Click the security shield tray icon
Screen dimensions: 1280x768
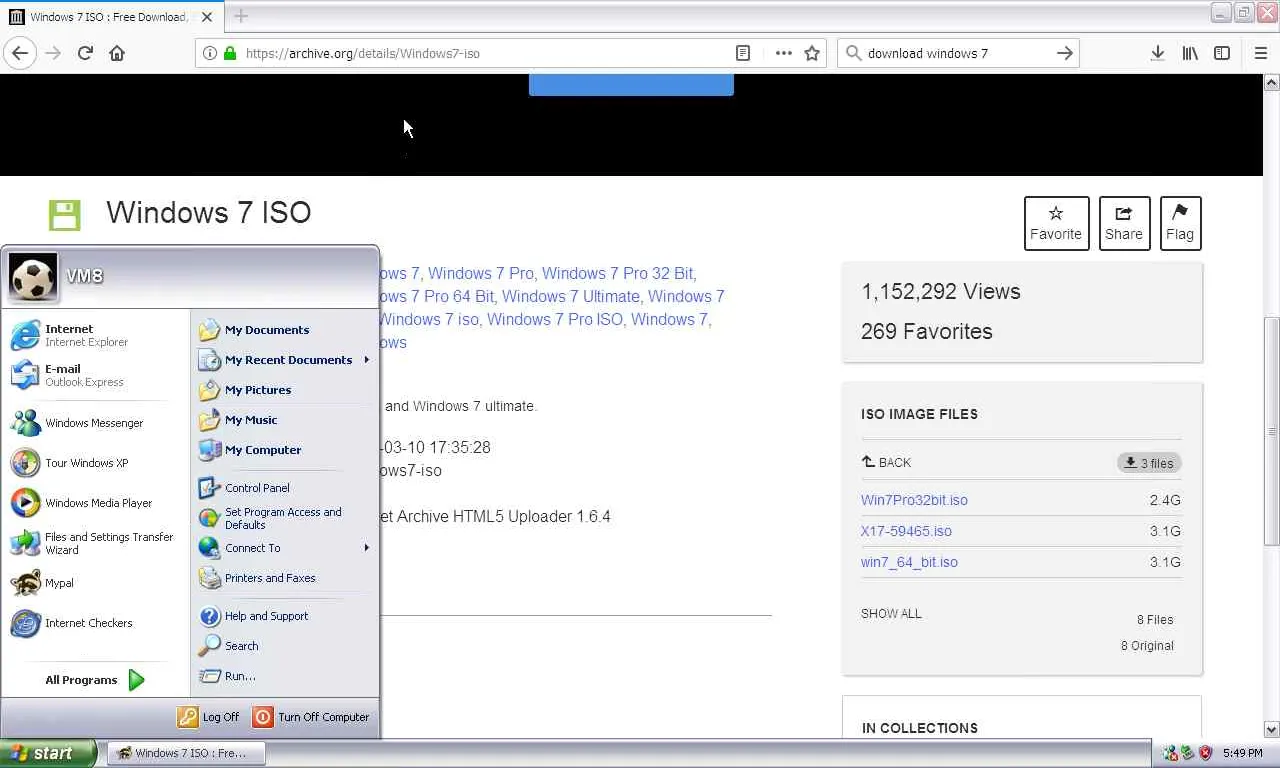1205,753
